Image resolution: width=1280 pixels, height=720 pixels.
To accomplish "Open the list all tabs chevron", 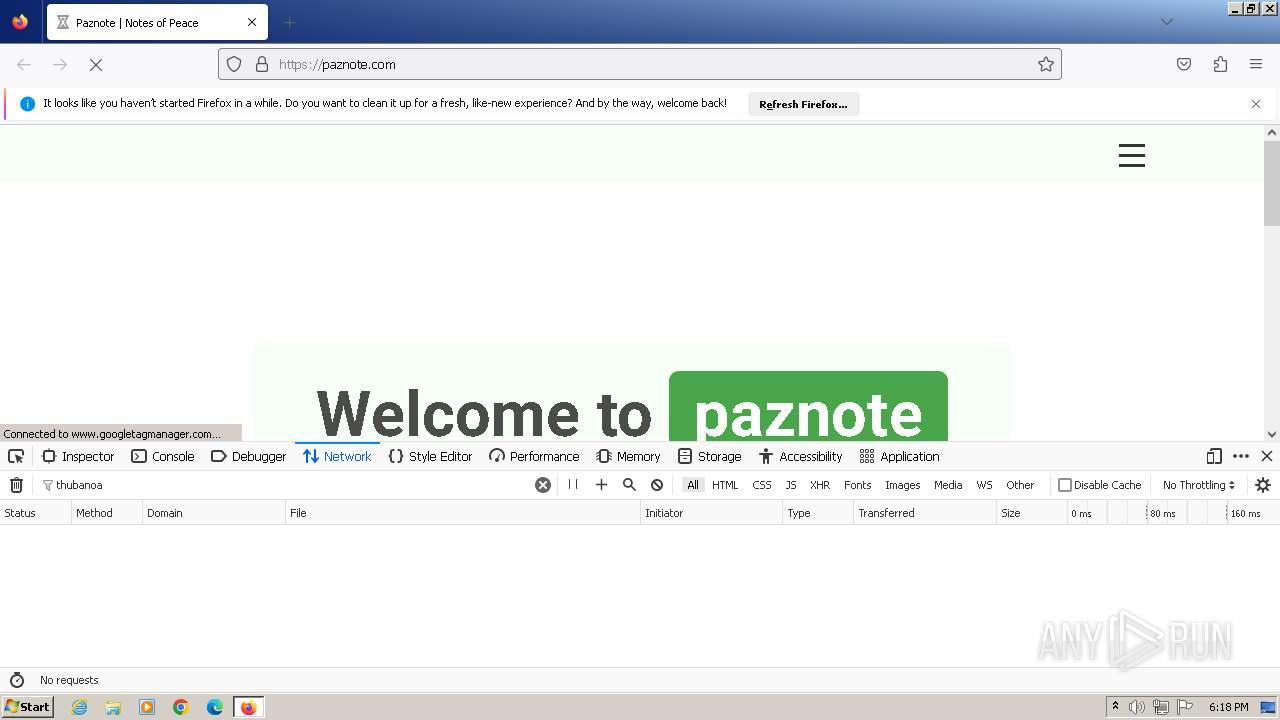I will pos(1166,22).
